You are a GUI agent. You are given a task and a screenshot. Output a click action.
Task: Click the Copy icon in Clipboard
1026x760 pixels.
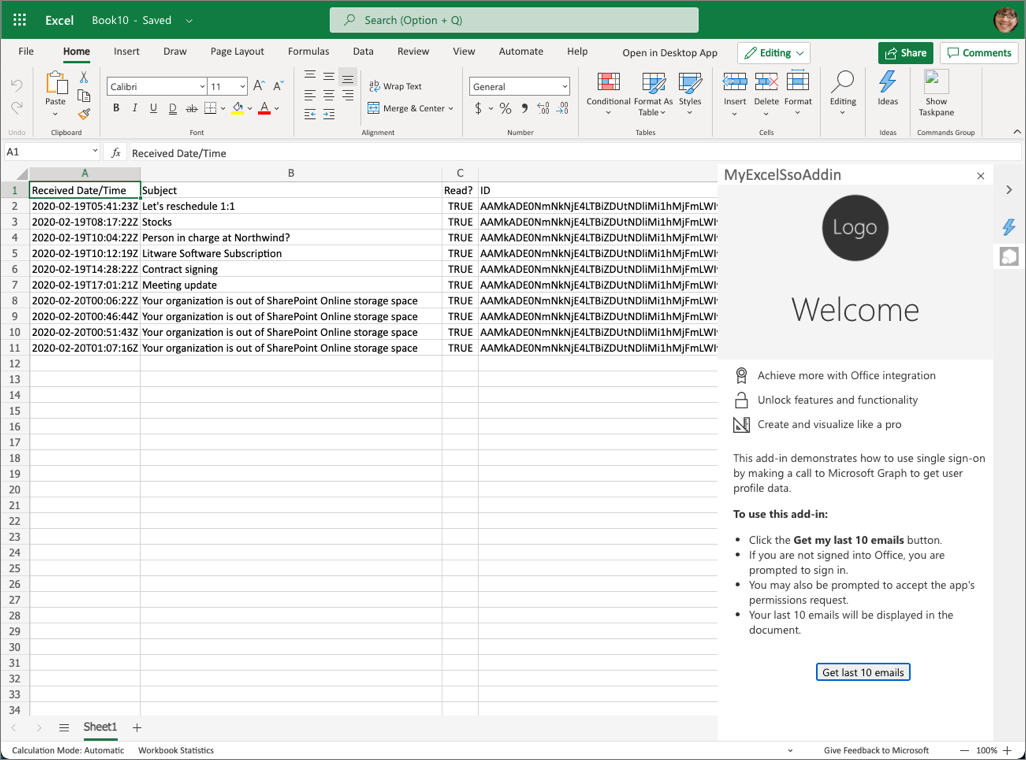[x=84, y=96]
